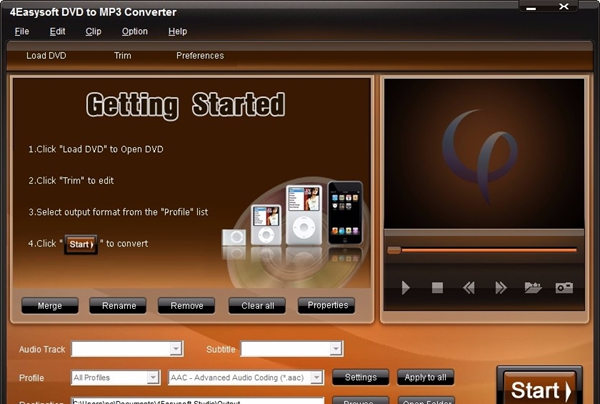
Task: Click the "1.Click "Load DVD" to Open DVD" text
Action: [x=96, y=149]
